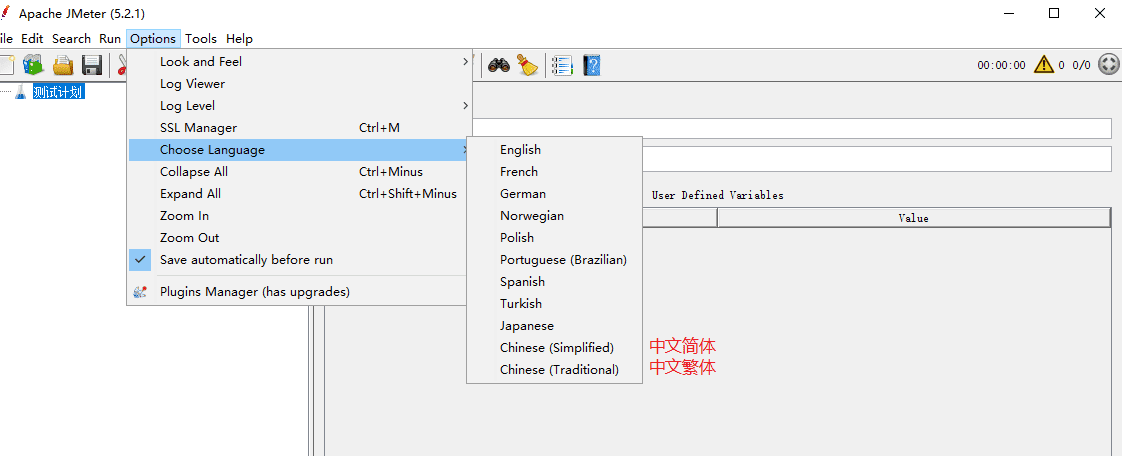Switch language to Portuguese (Brazilian)
Viewport: 1122px width, 456px height.
[x=555, y=260]
